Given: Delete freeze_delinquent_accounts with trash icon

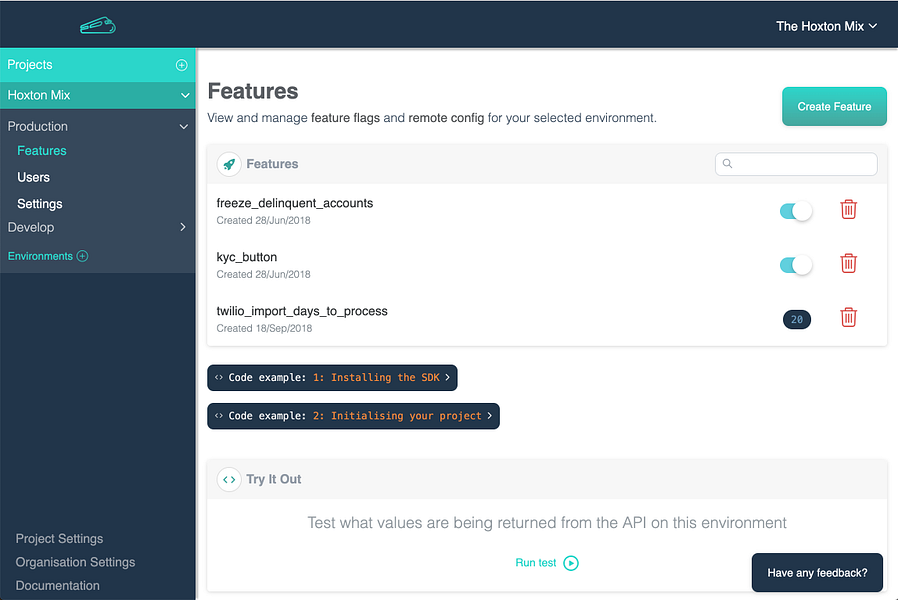Looking at the screenshot, I should 848,209.
